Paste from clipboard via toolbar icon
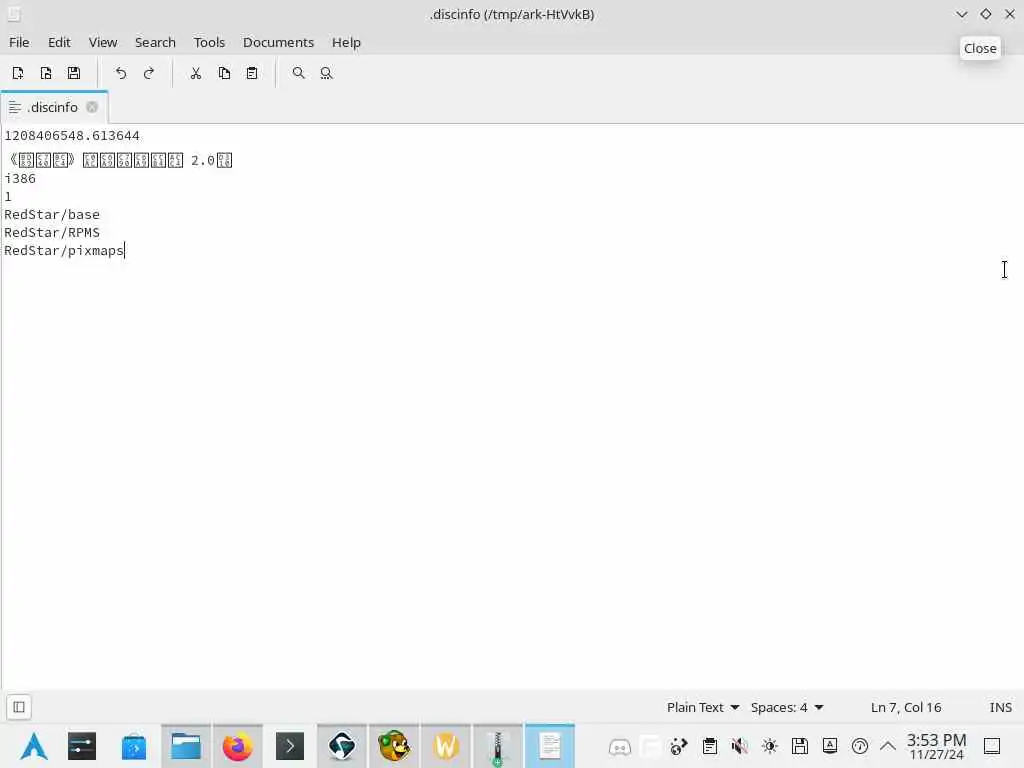This screenshot has height=768, width=1024. click(x=252, y=73)
